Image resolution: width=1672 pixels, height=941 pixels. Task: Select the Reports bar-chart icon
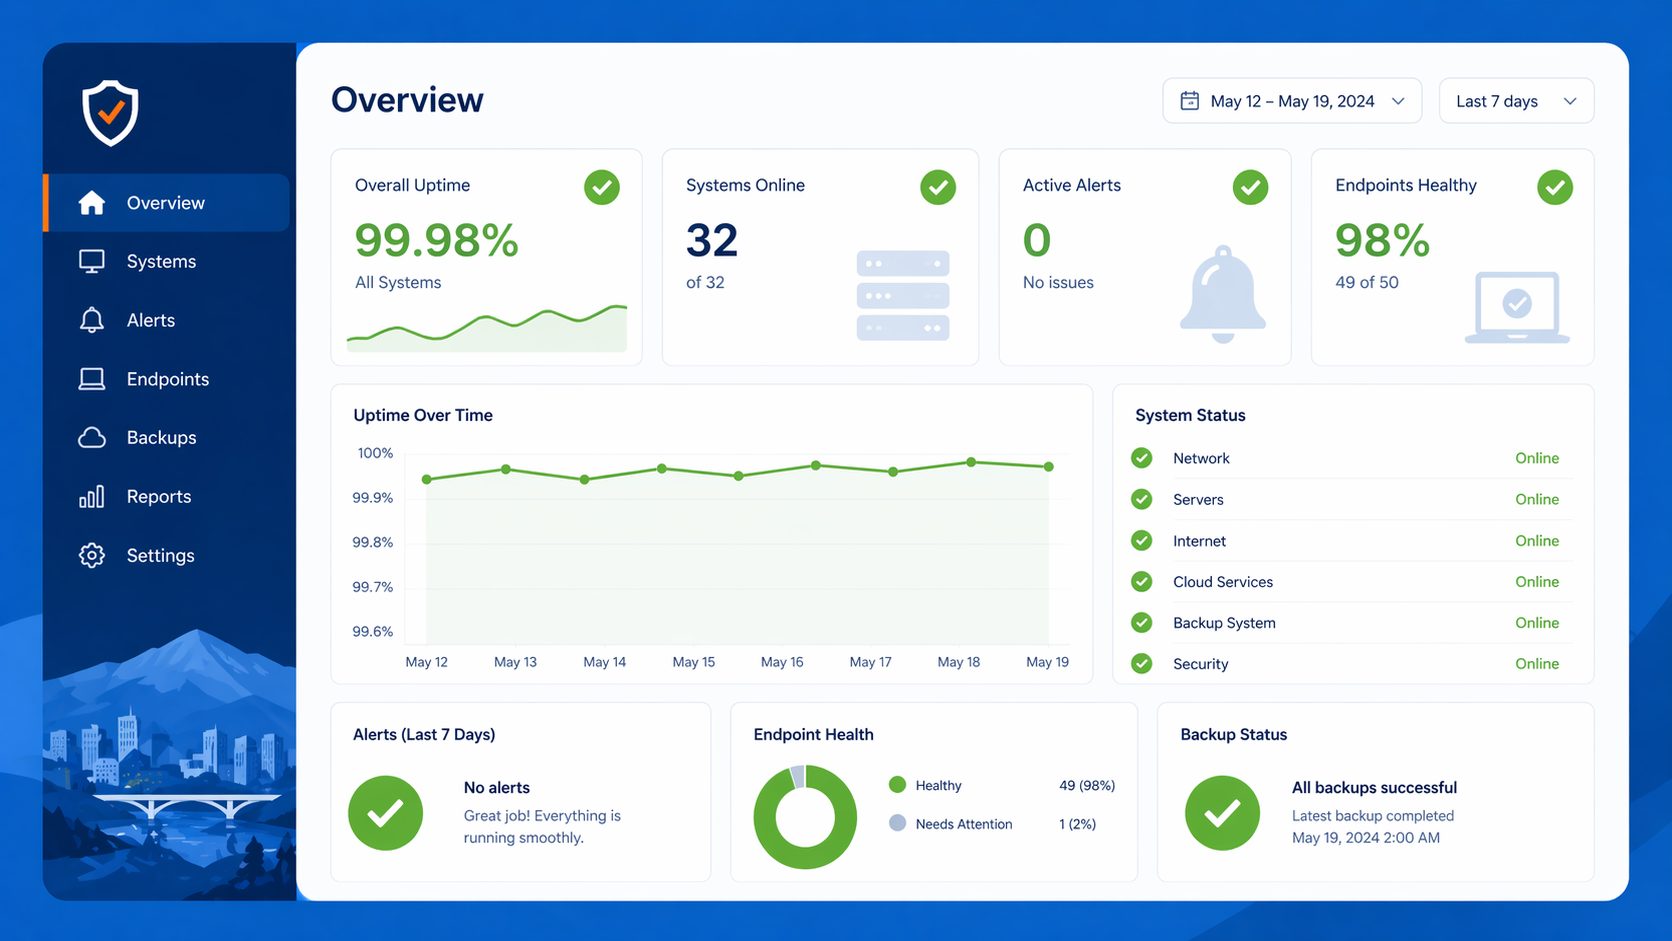point(91,496)
